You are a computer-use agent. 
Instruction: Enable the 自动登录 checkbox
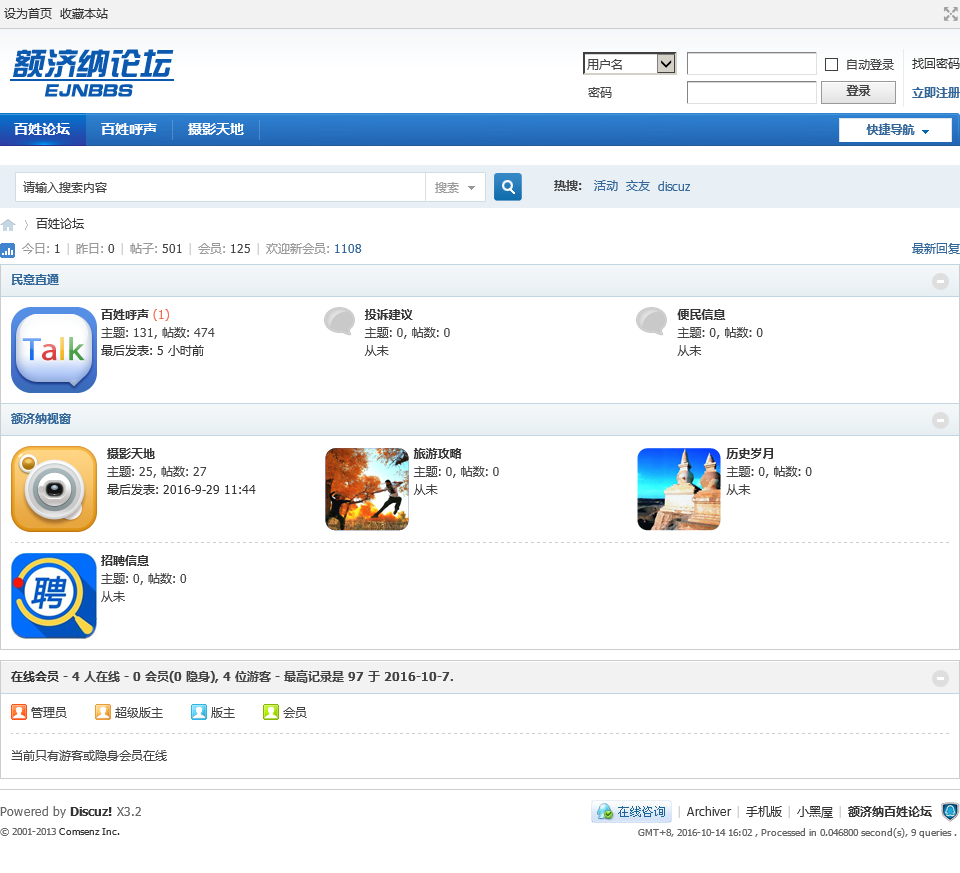(831, 64)
